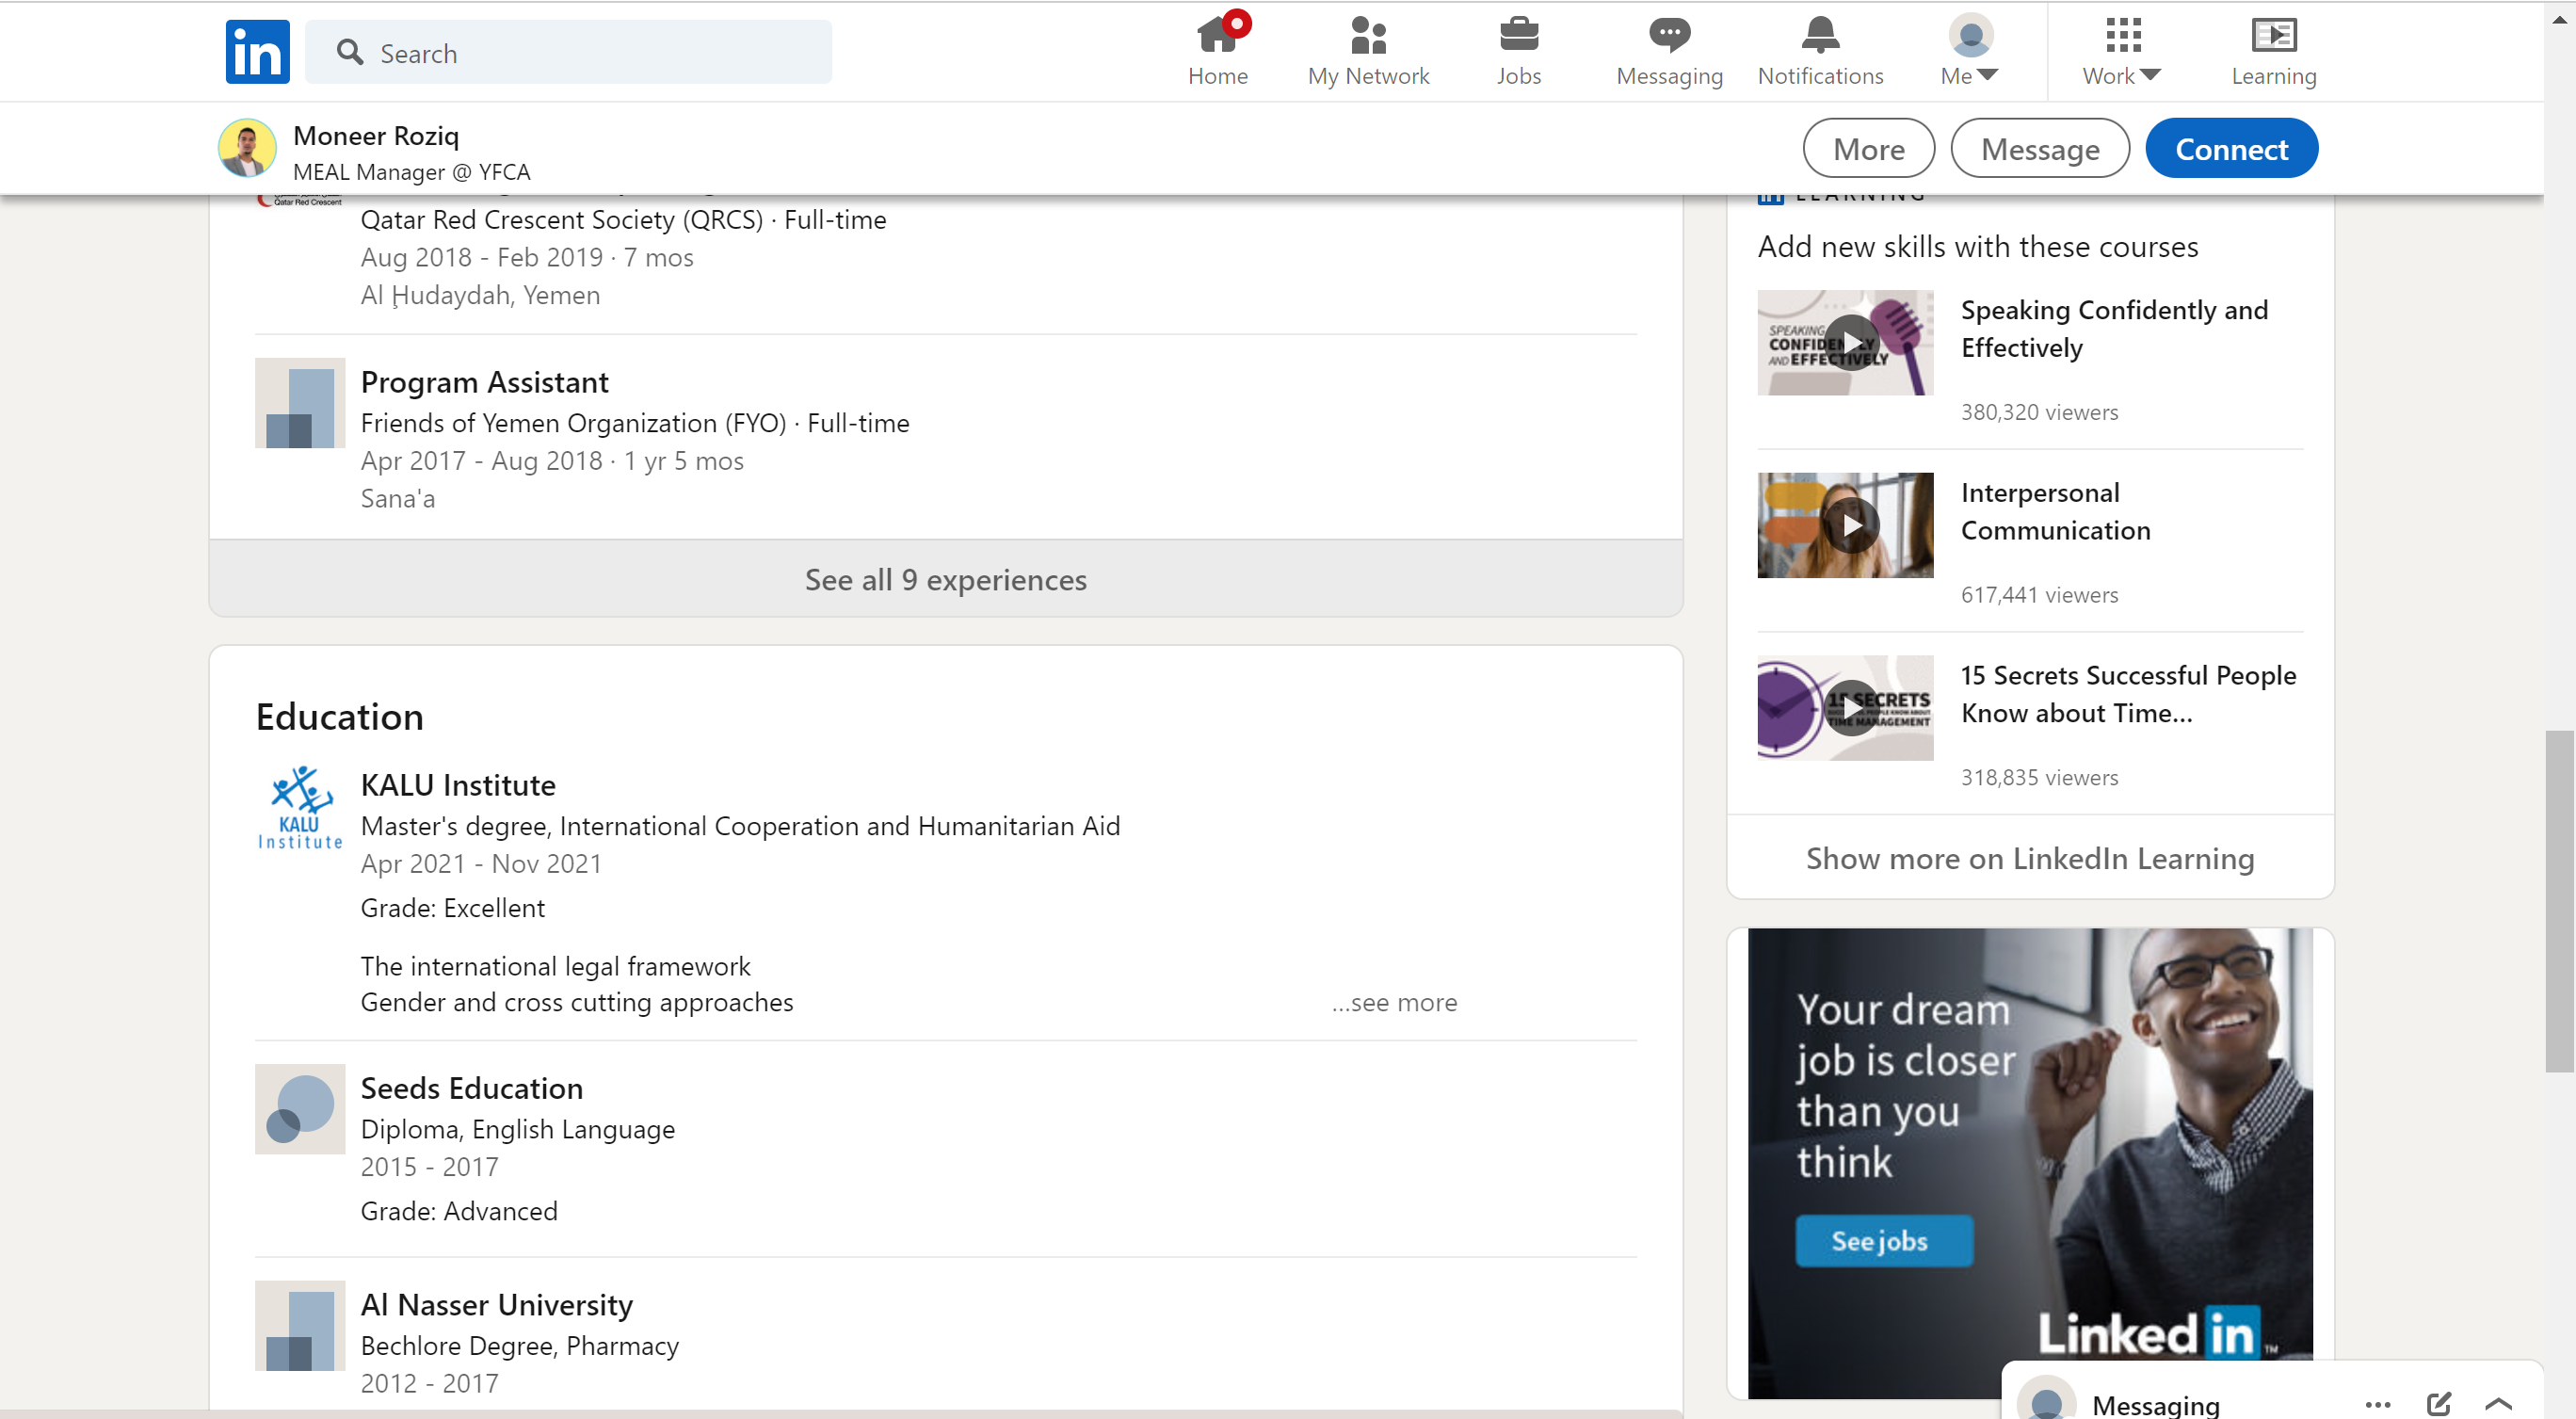The image size is (2576, 1419).
Task: Open the Notifications bell icon
Action: [x=1819, y=37]
